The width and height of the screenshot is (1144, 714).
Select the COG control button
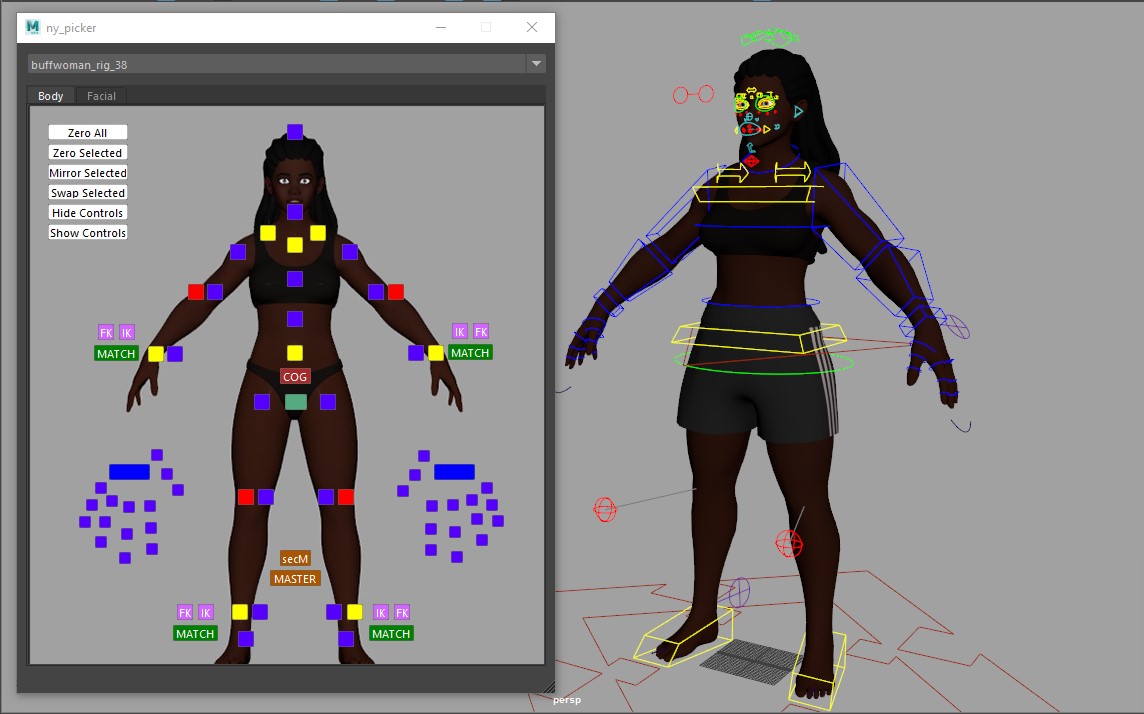295,376
